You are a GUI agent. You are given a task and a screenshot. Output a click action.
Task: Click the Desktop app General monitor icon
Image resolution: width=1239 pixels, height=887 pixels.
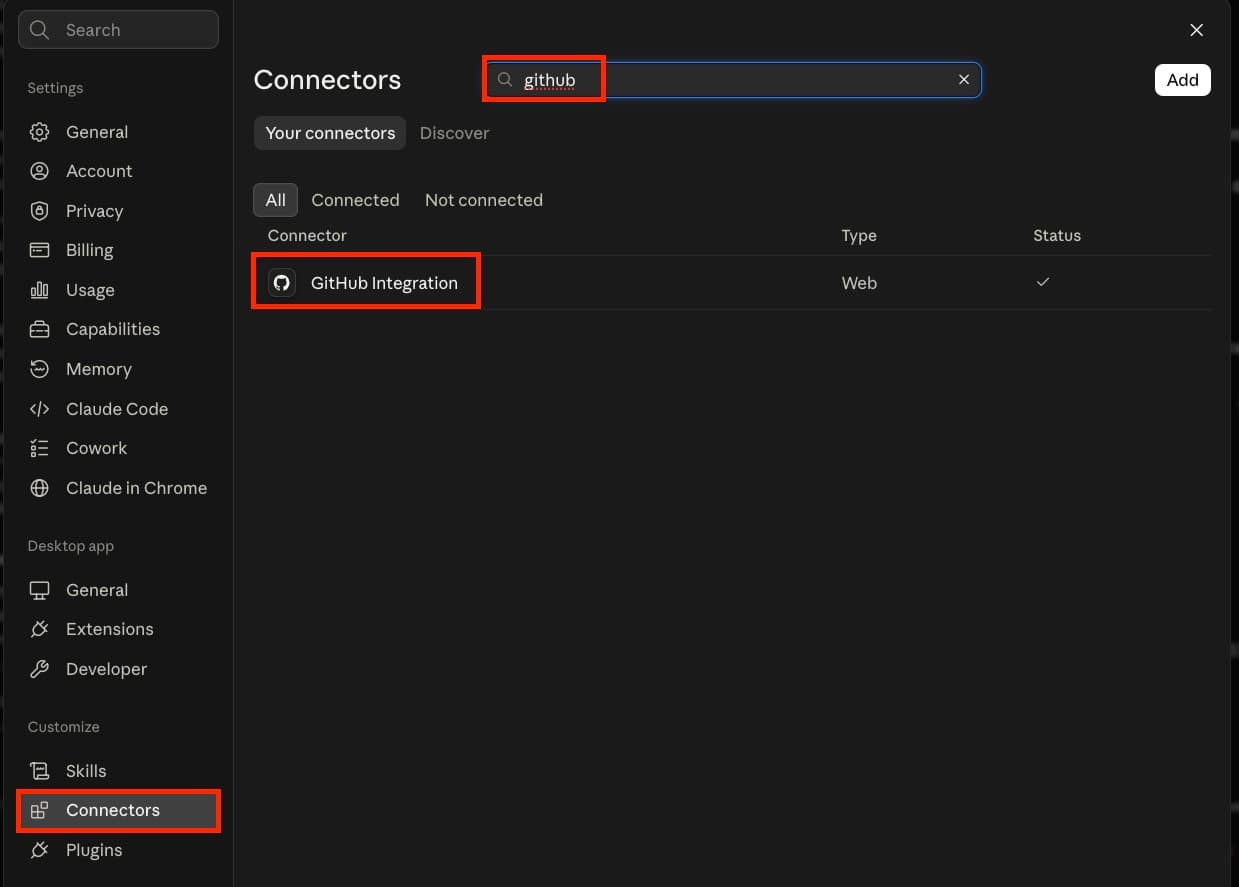pyautogui.click(x=39, y=590)
